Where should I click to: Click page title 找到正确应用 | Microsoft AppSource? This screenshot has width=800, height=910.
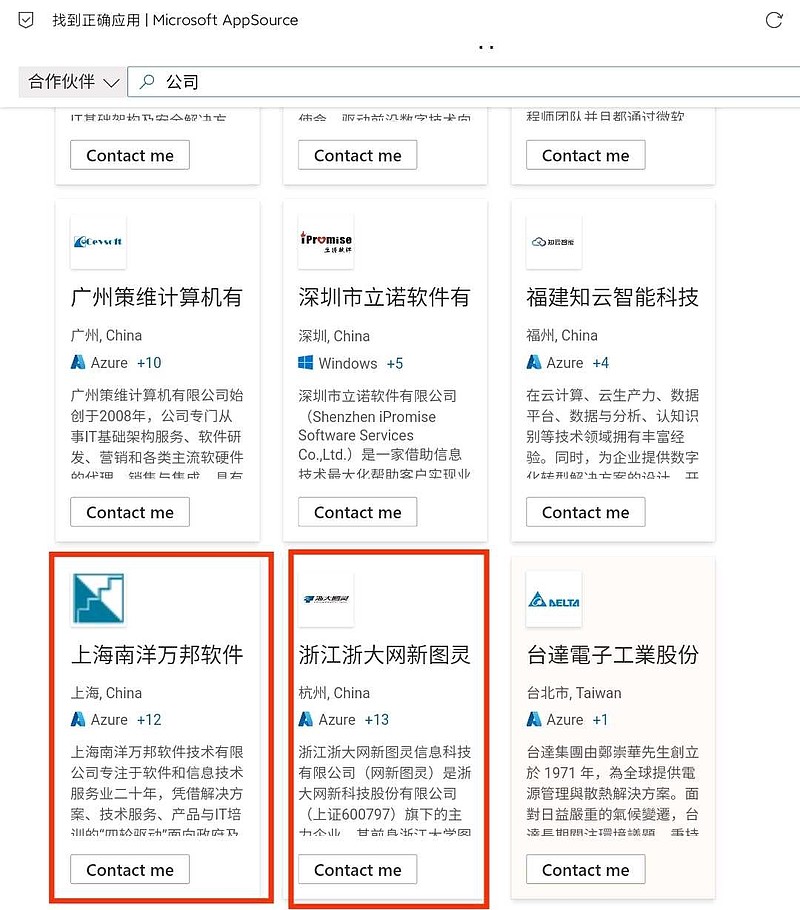pos(175,20)
